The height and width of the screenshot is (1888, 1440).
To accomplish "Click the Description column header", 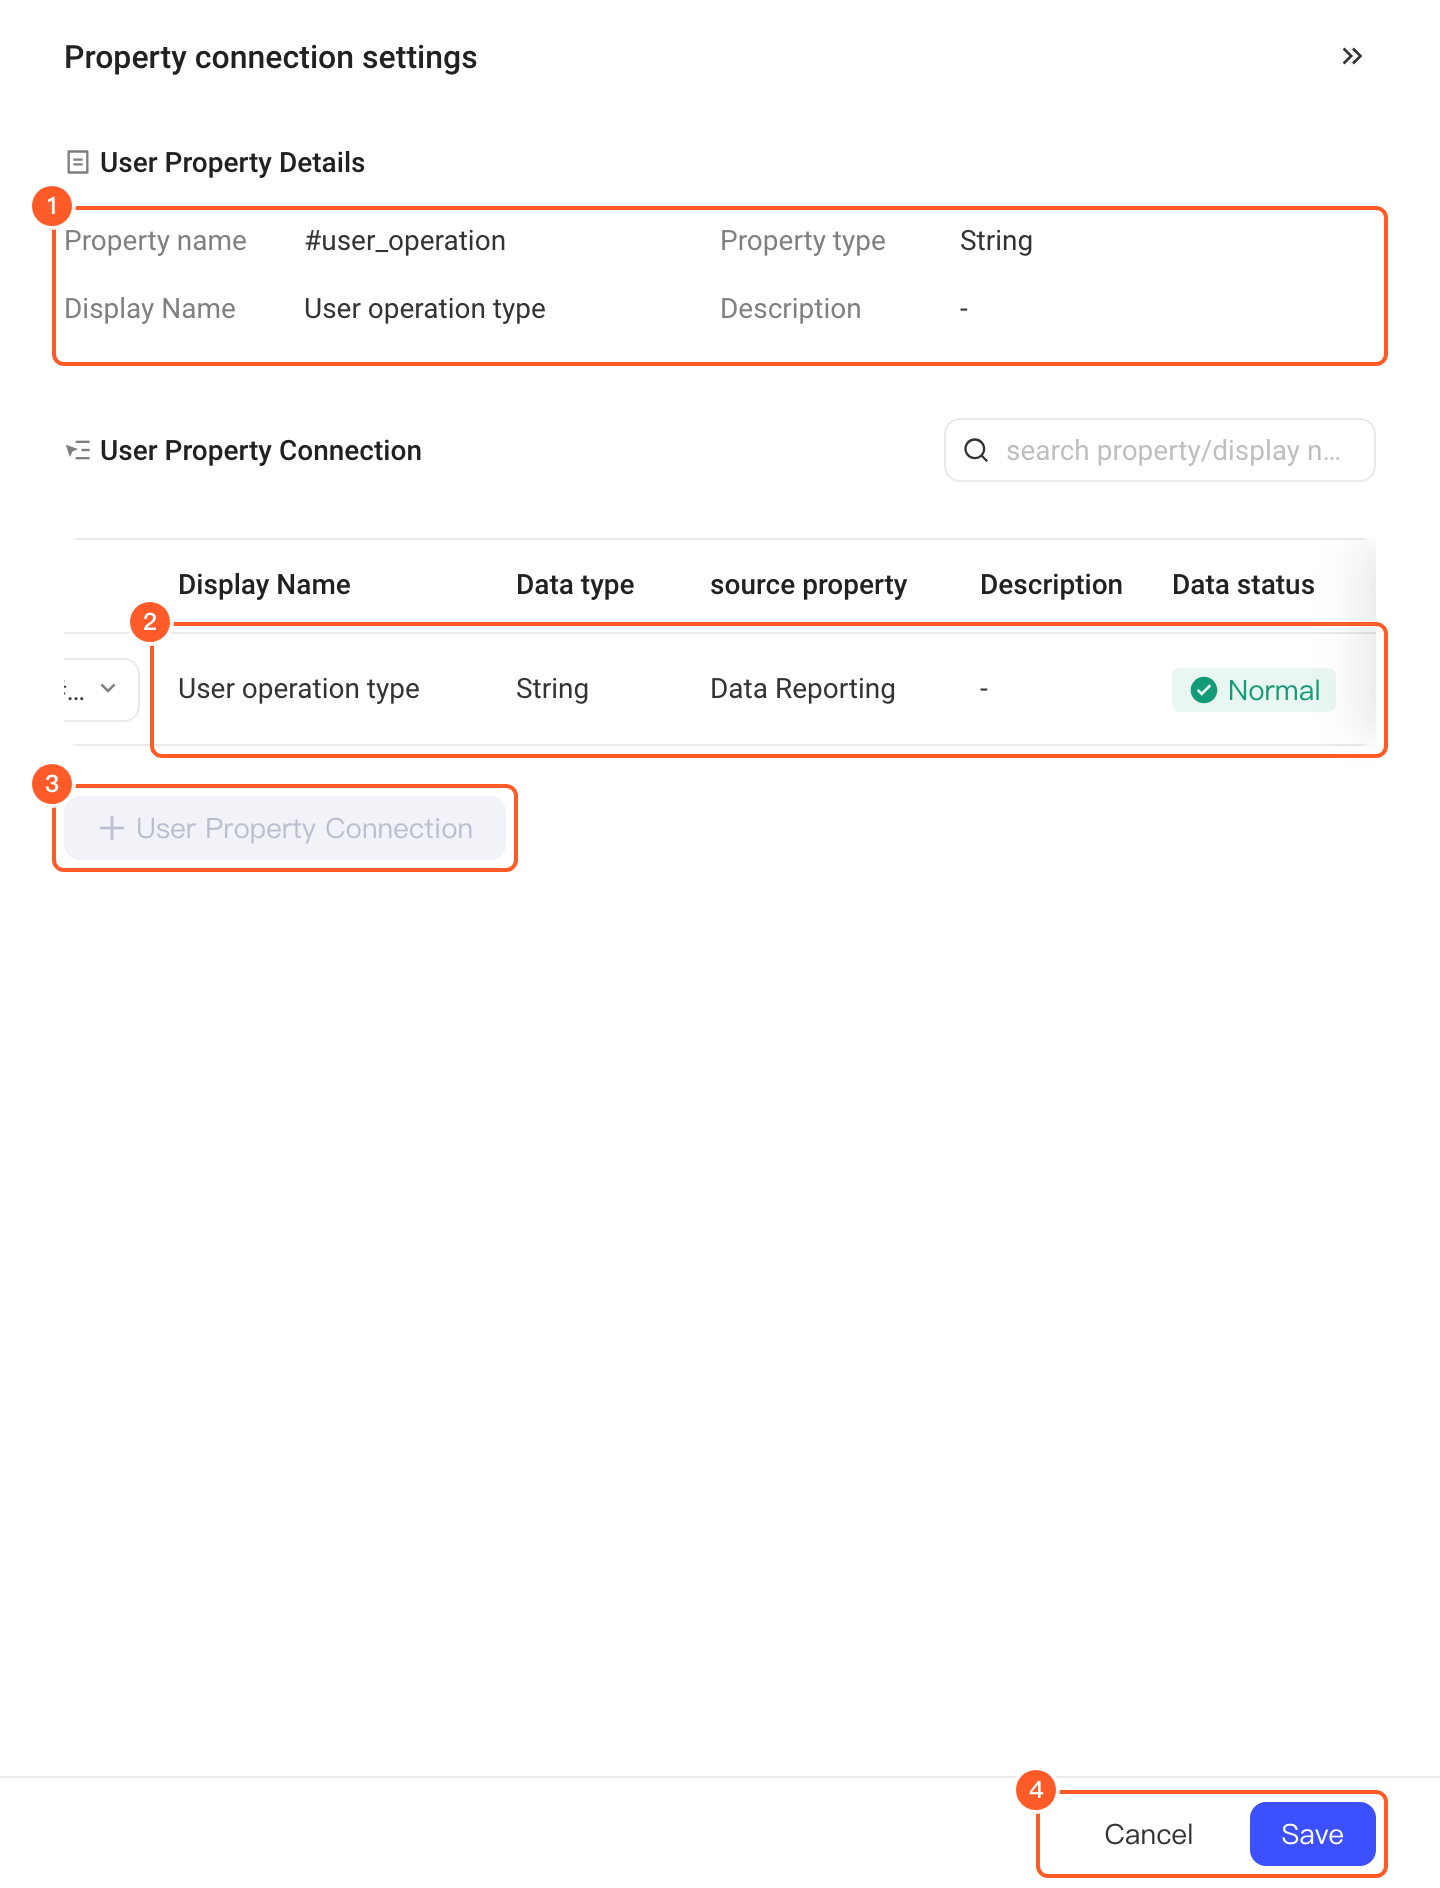I will (1051, 585).
